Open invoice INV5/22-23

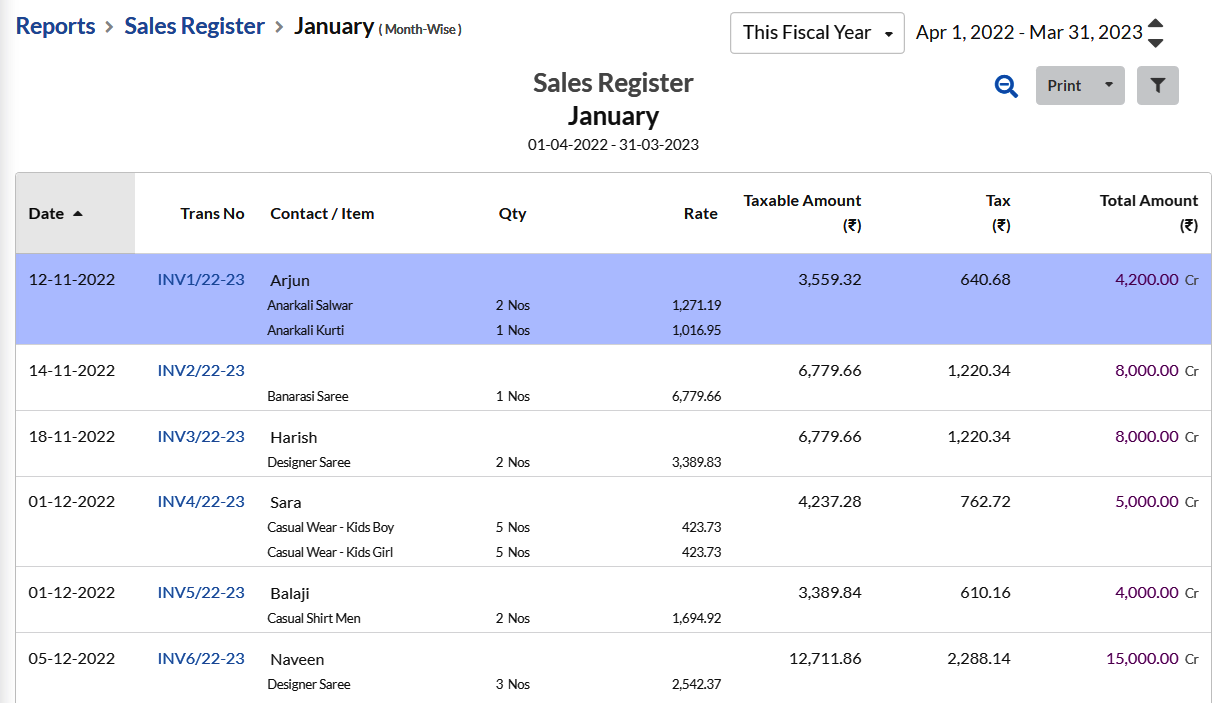[x=201, y=593]
